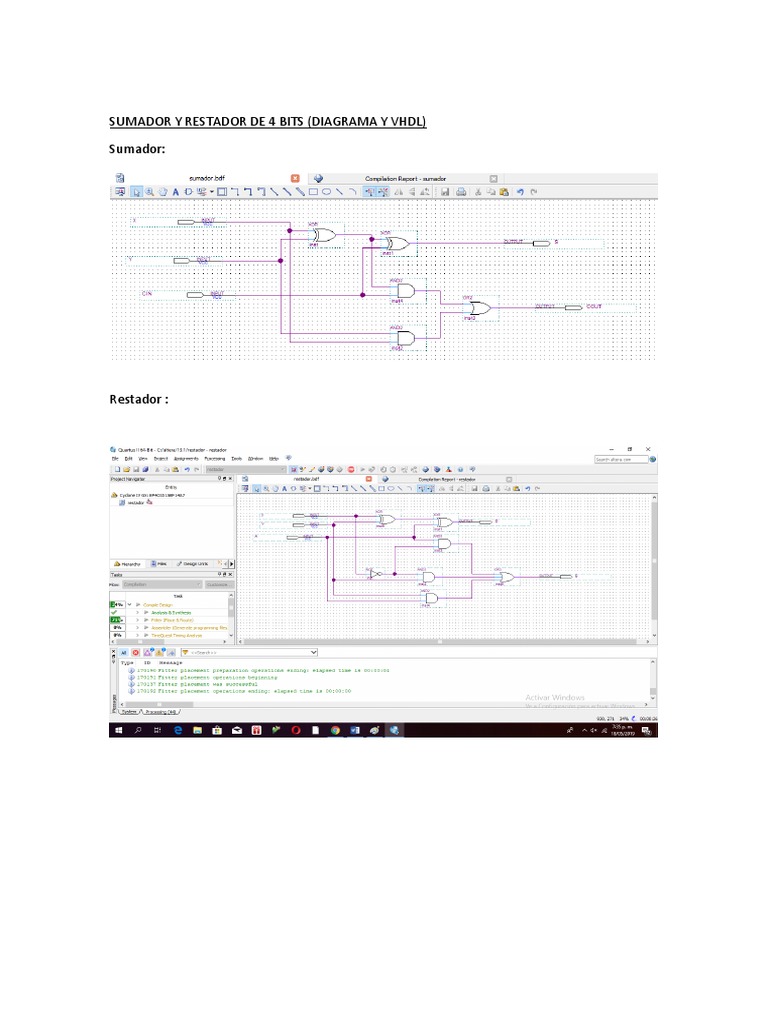Click the Windows Start button on taskbar
This screenshot has width=768, height=1024.
[x=117, y=730]
